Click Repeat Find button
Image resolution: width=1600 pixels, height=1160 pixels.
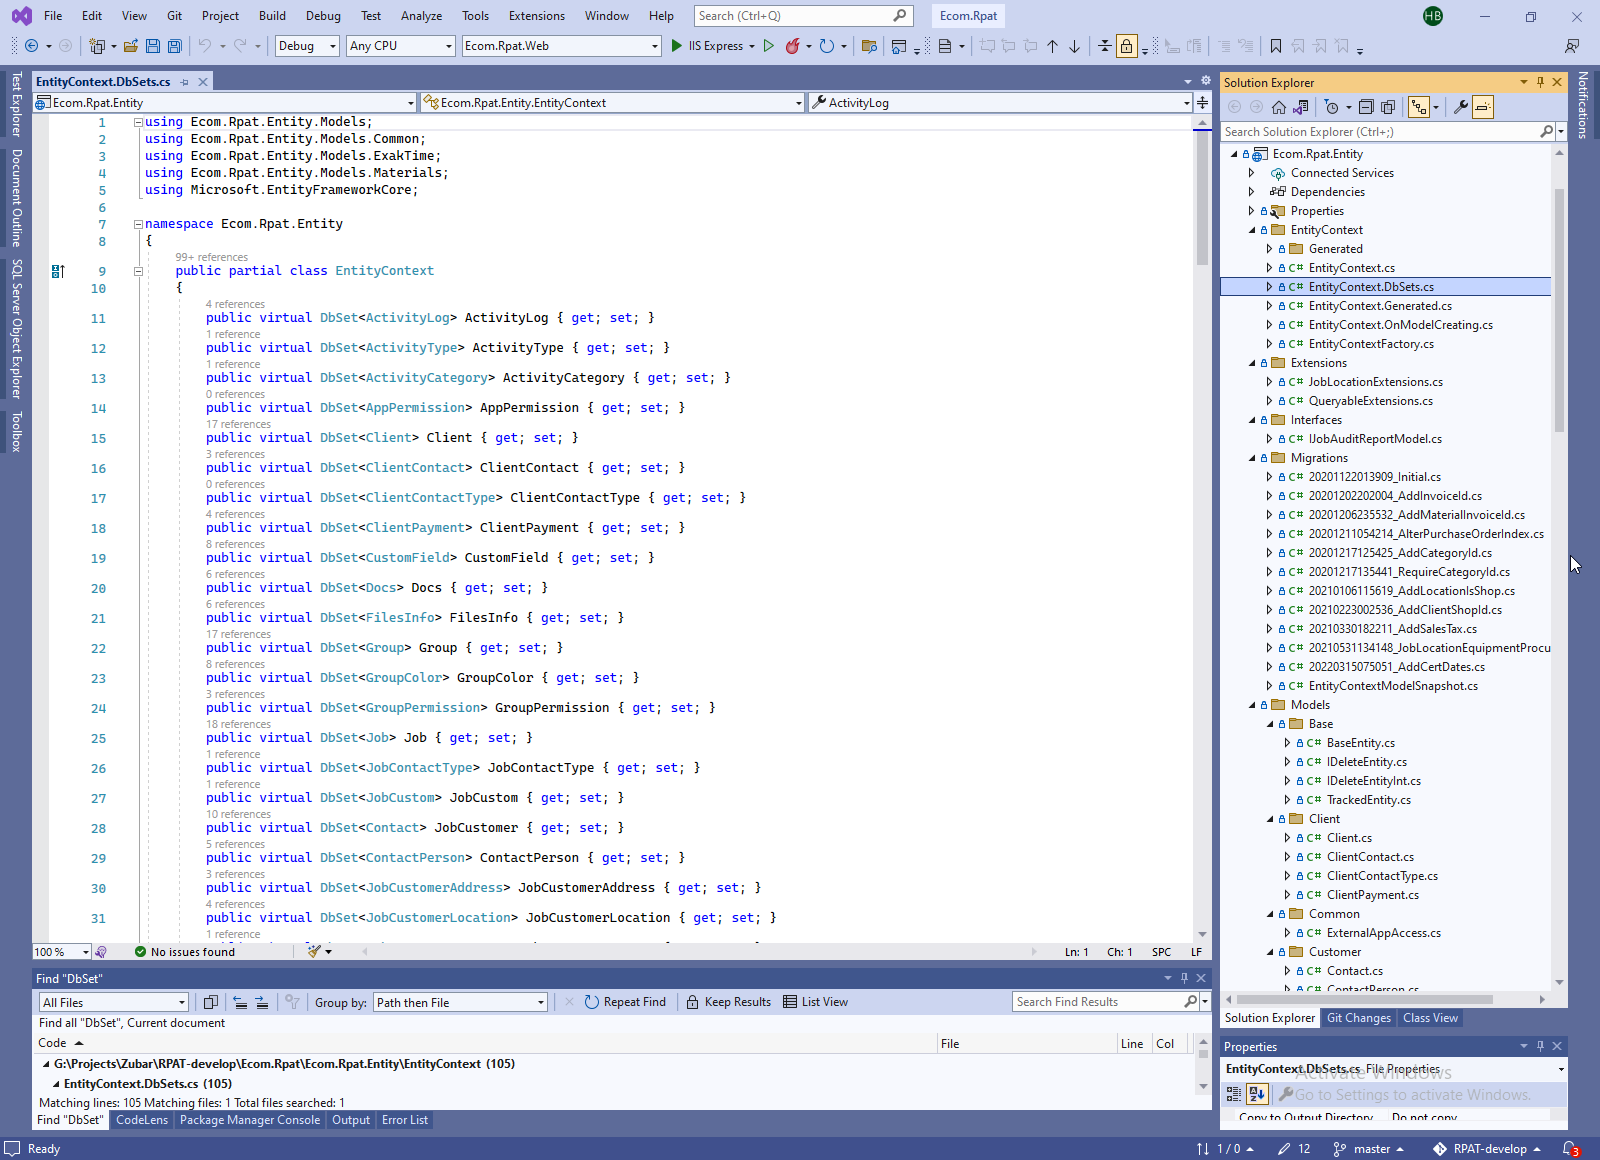625,1002
